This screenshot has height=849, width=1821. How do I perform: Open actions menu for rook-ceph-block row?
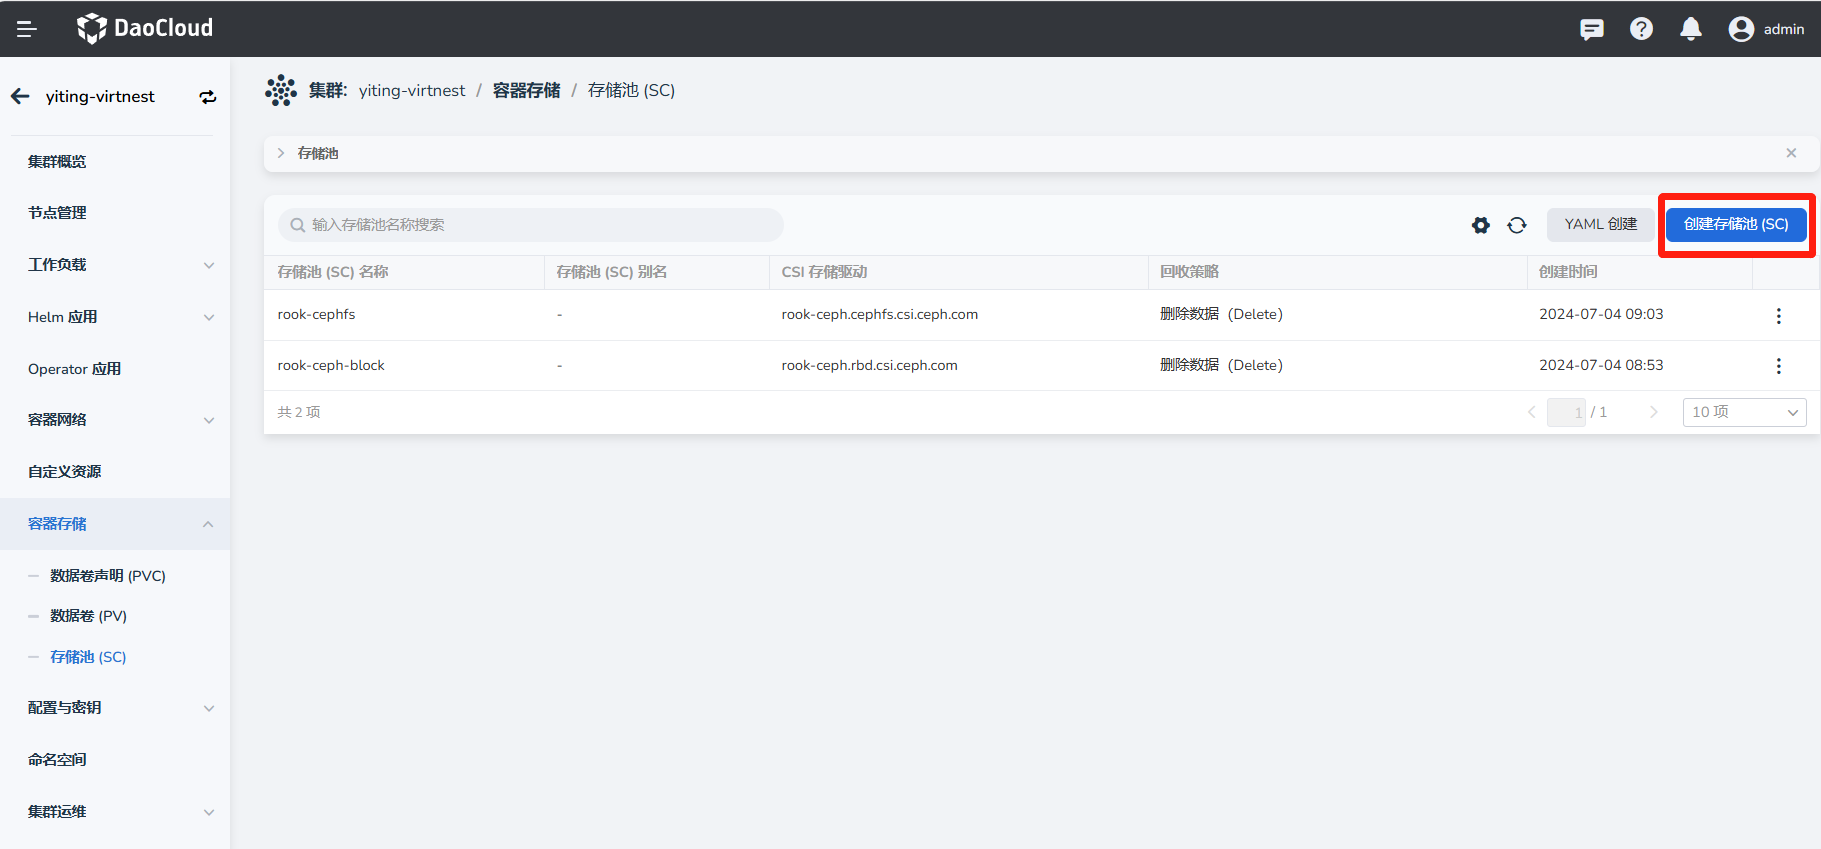[1778, 366]
